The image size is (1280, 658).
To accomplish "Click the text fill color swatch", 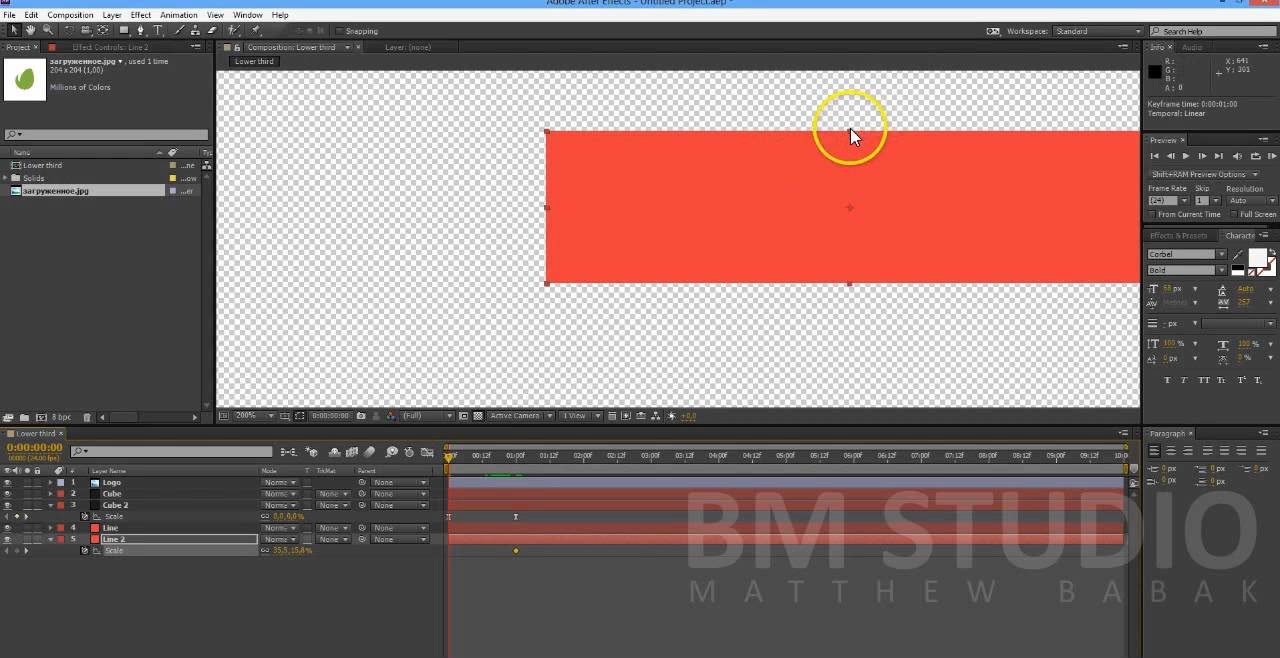I will pyautogui.click(x=1257, y=258).
